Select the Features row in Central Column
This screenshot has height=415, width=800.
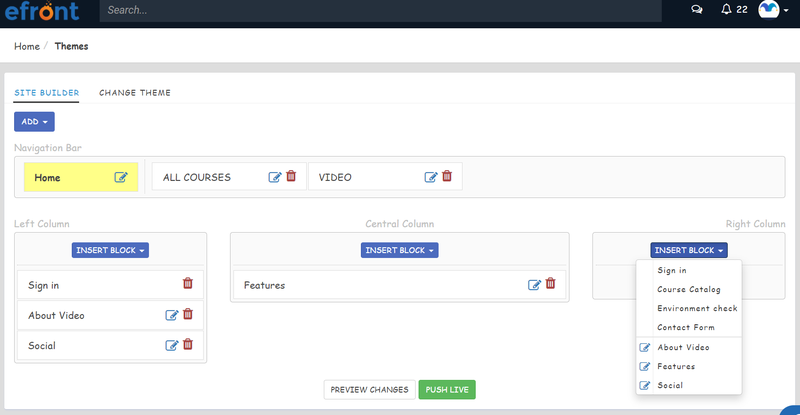point(399,285)
